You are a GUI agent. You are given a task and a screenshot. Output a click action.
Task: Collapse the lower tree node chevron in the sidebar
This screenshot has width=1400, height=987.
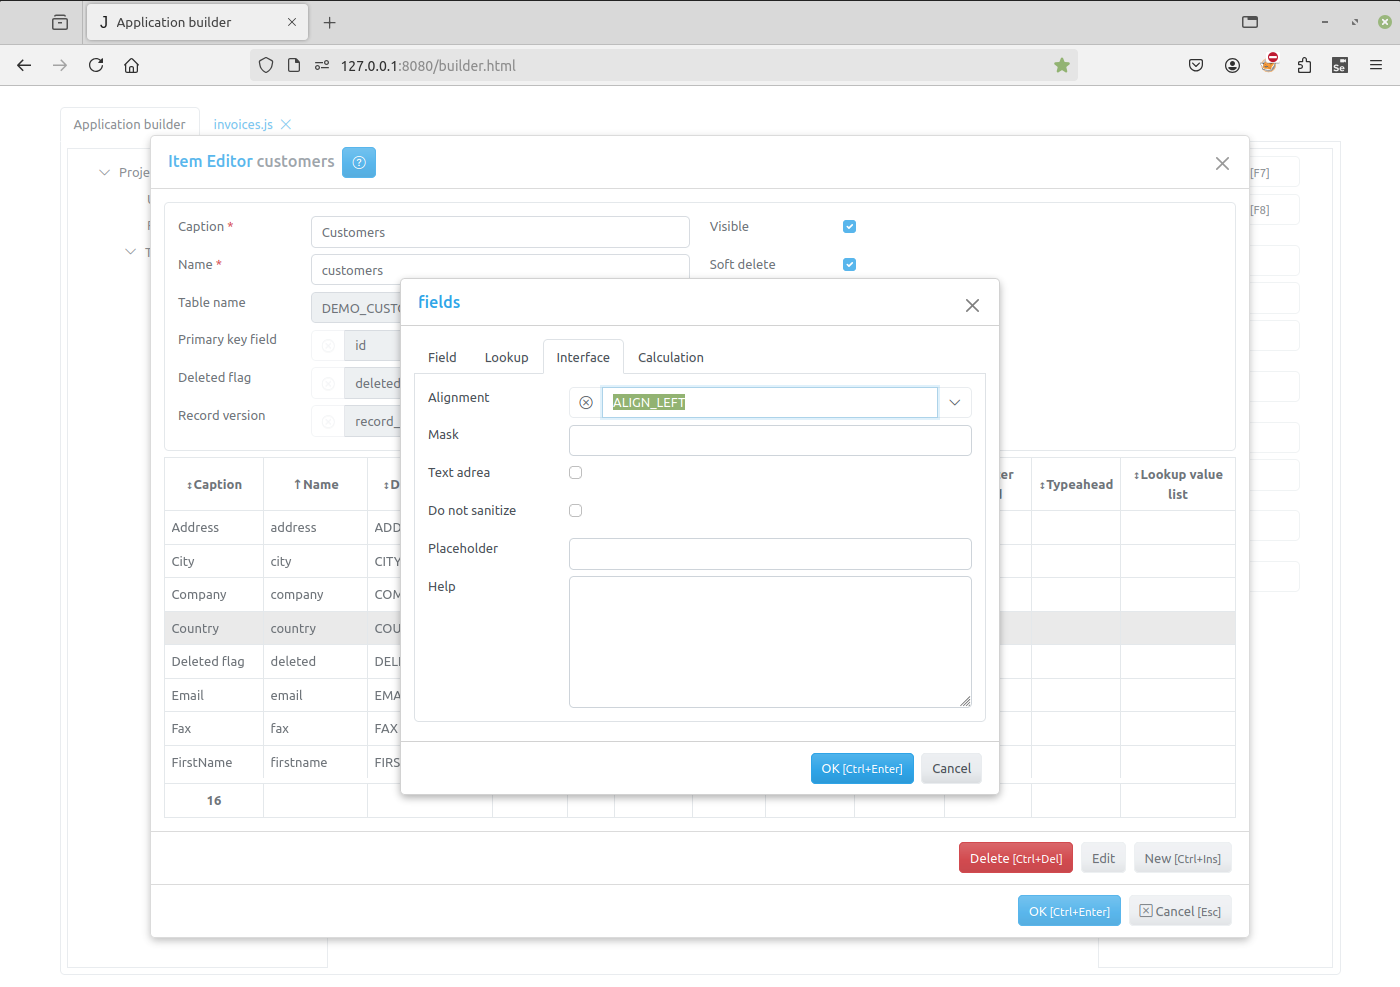click(131, 252)
